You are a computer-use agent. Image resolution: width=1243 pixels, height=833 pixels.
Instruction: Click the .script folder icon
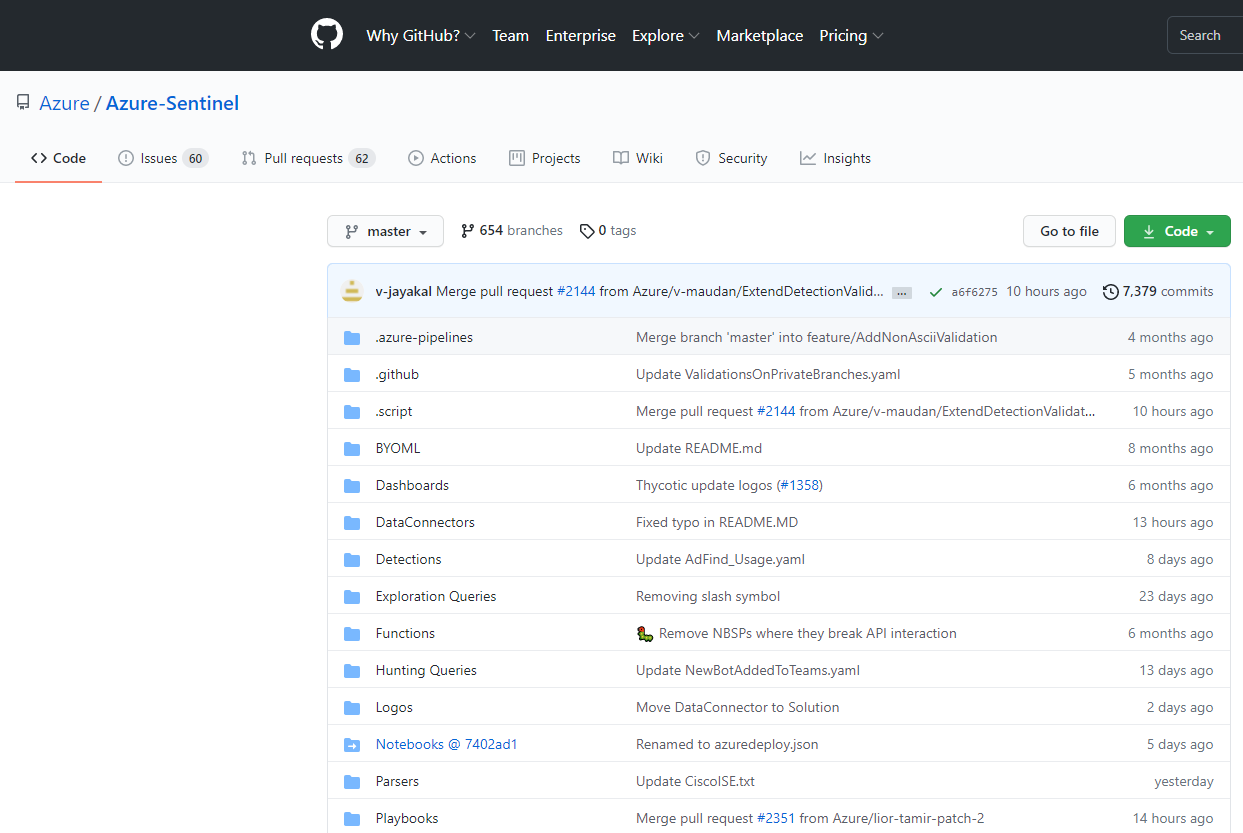point(352,412)
